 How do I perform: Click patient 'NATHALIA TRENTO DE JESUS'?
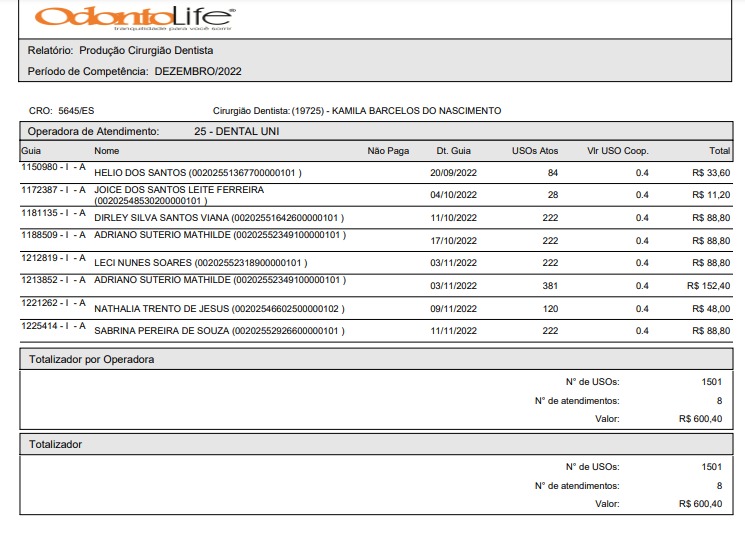click(162, 309)
